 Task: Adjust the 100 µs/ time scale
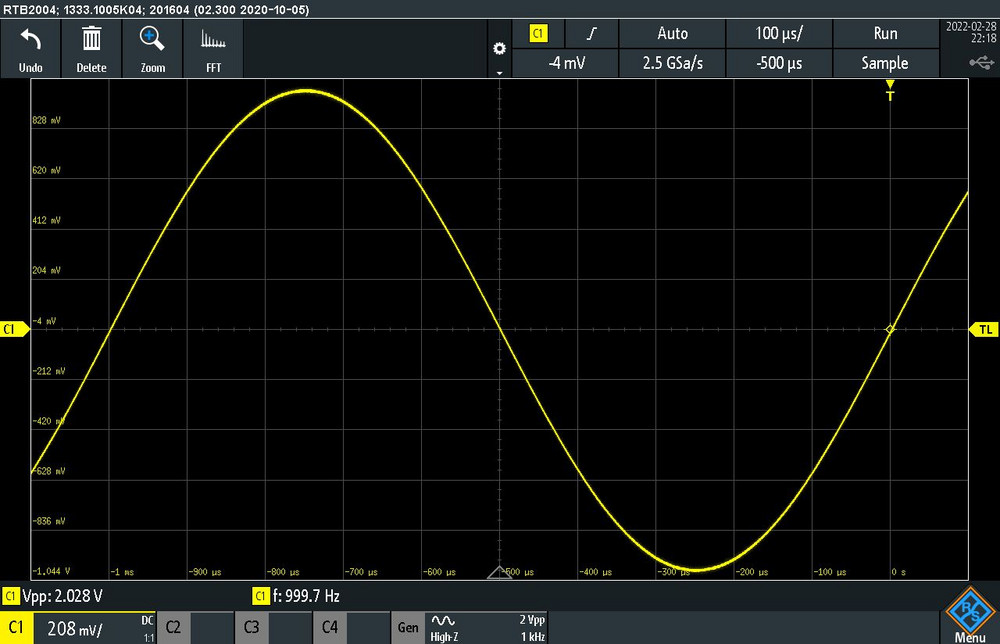779,33
